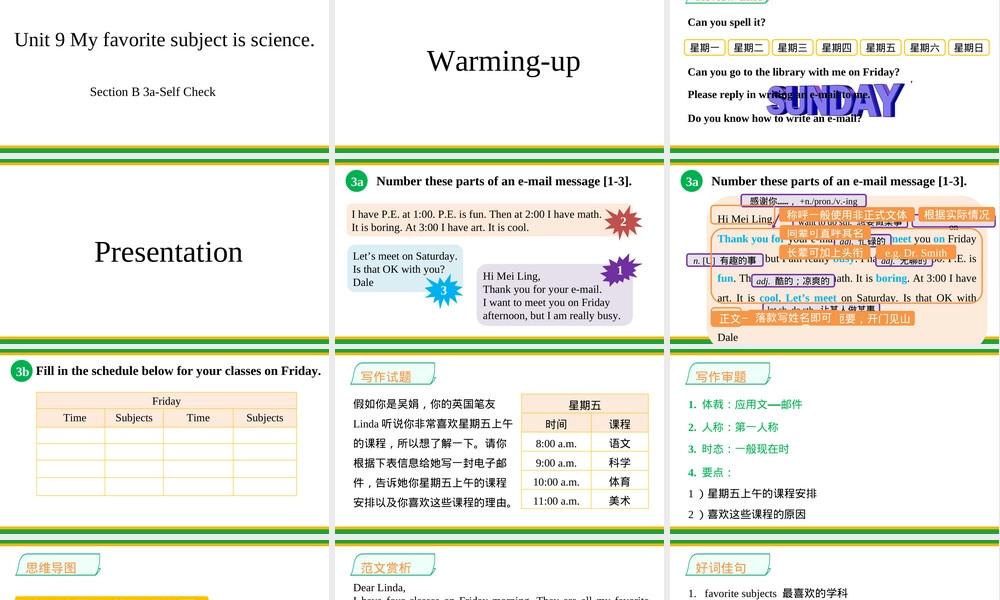Click the '11:00 a.m.' table cell
The image size is (1000, 600).
556,501
